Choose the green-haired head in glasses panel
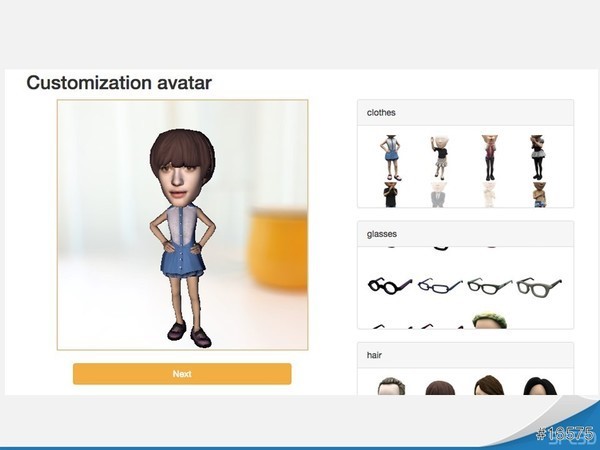This screenshot has height=450, width=600. 489,321
